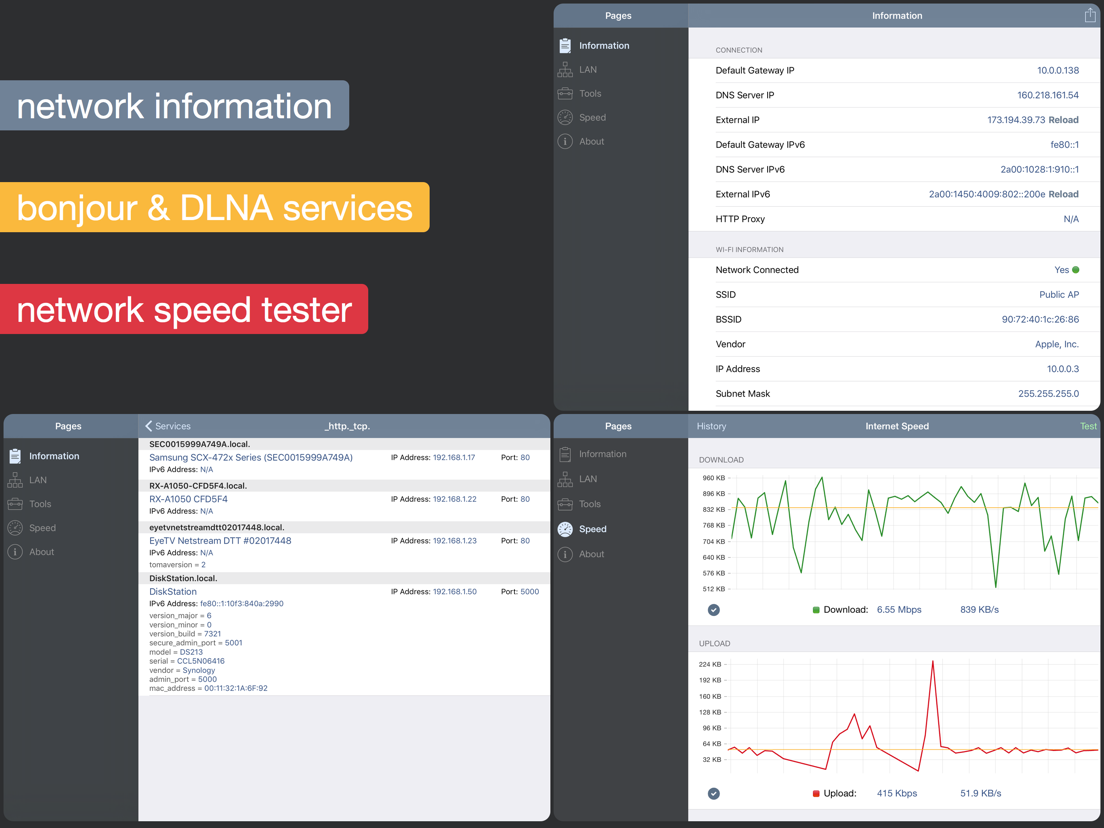Tap the share icon in Information header
1104x828 pixels.
click(1089, 15)
